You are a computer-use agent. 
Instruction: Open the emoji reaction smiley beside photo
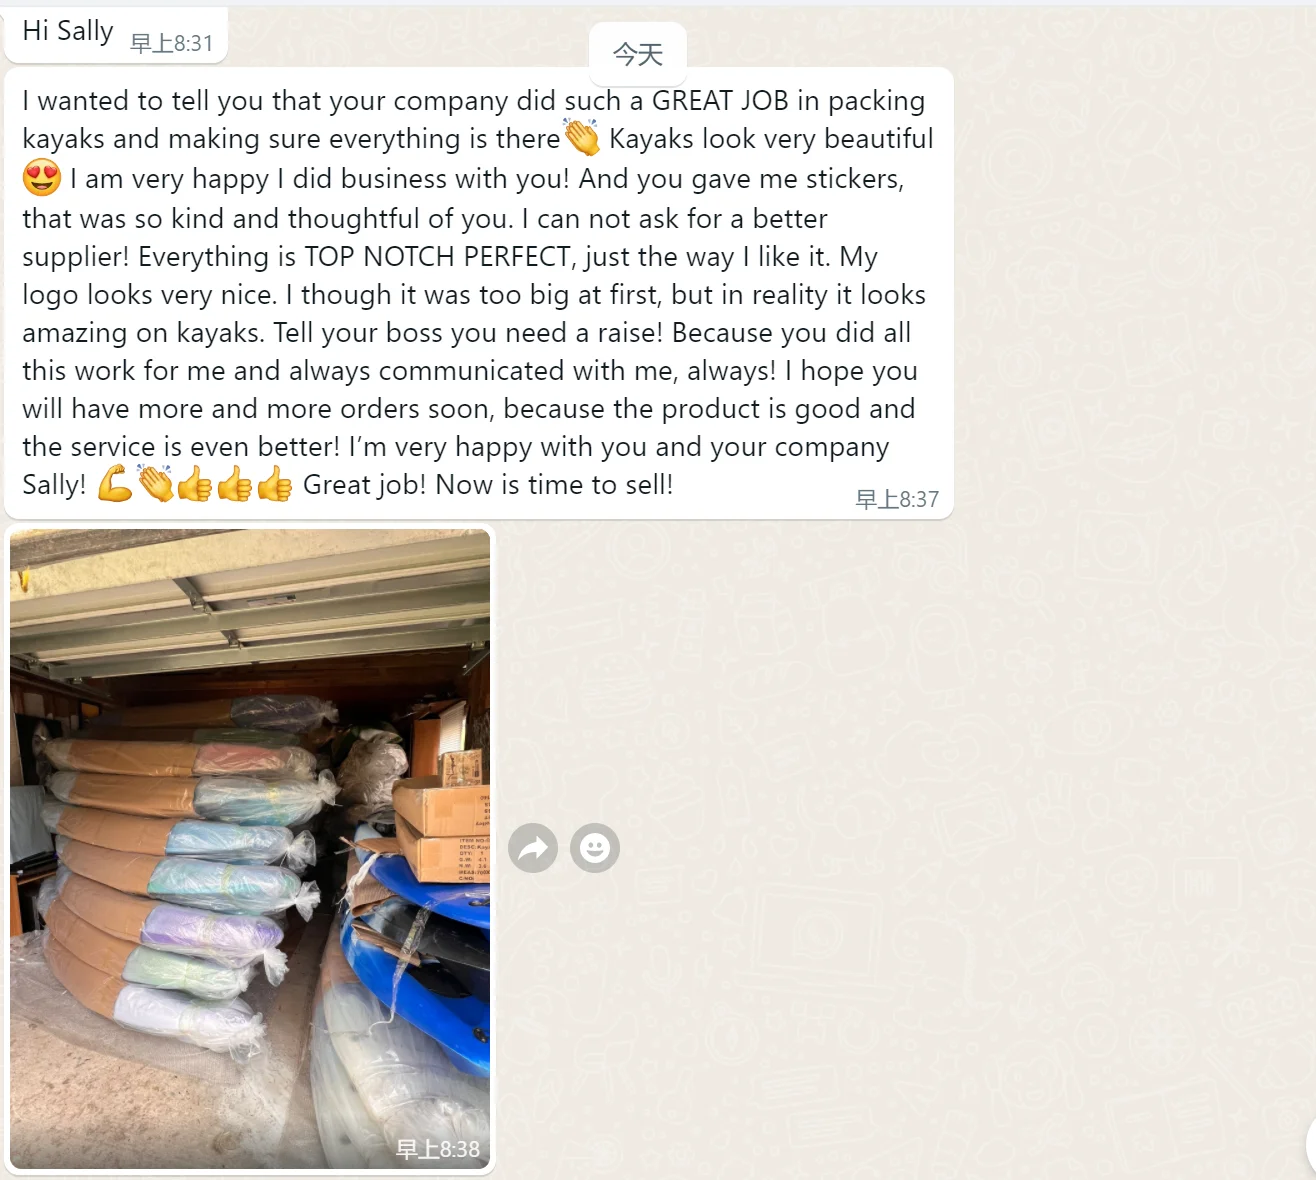pyautogui.click(x=595, y=849)
